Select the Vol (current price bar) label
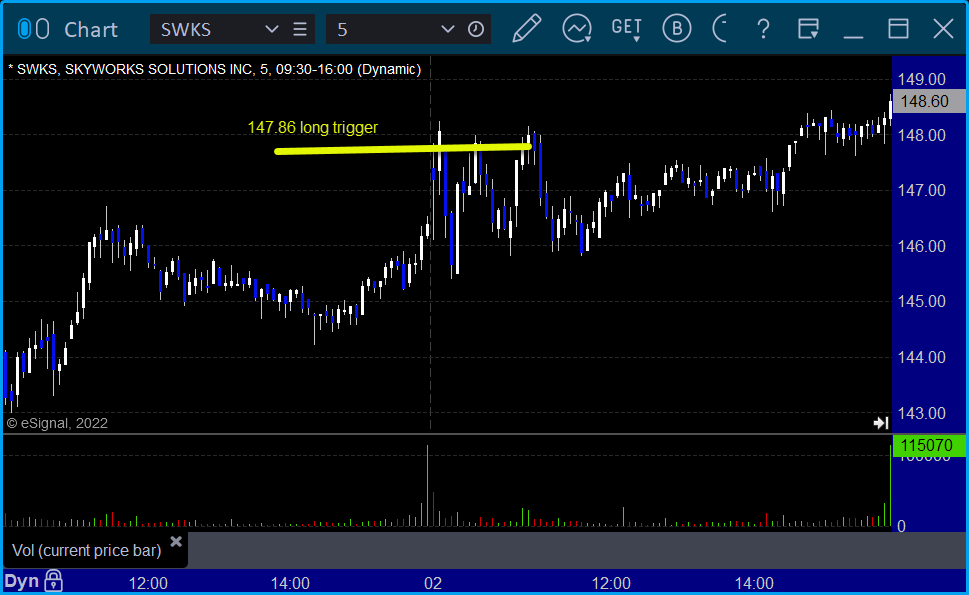 [x=87, y=550]
